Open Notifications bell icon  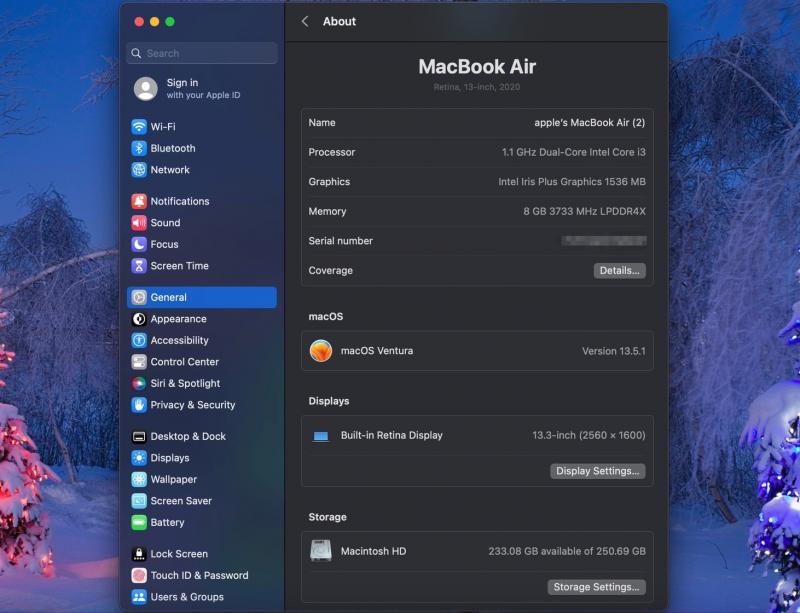139,201
